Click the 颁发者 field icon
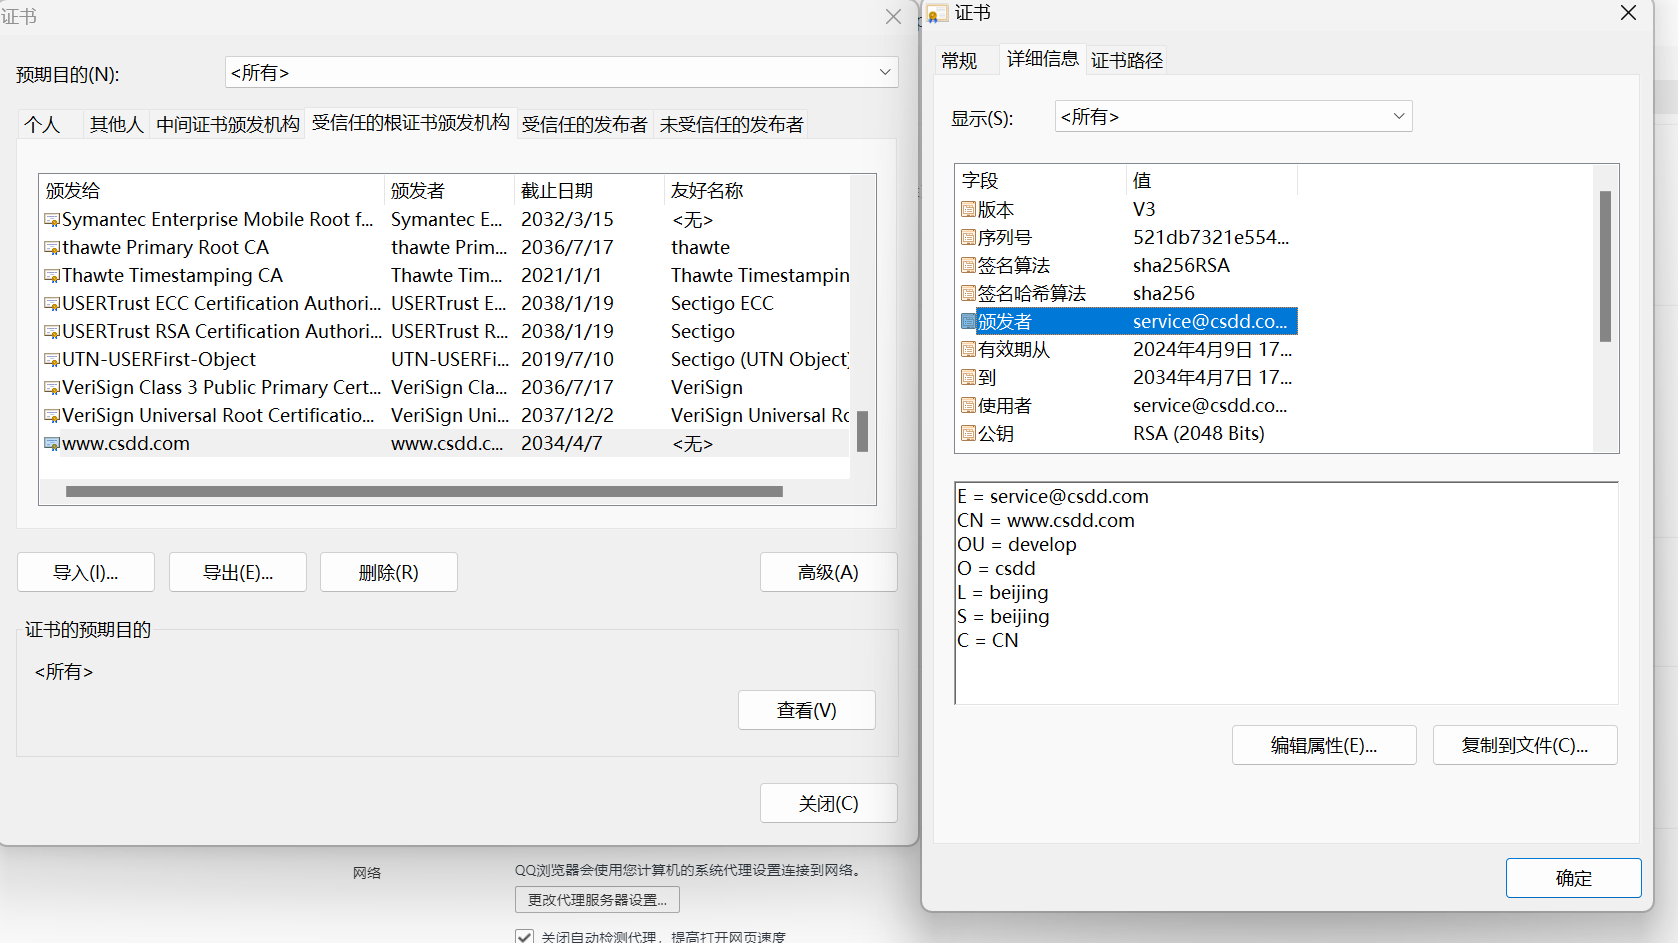Viewport: 1678px width, 943px height. pos(968,321)
